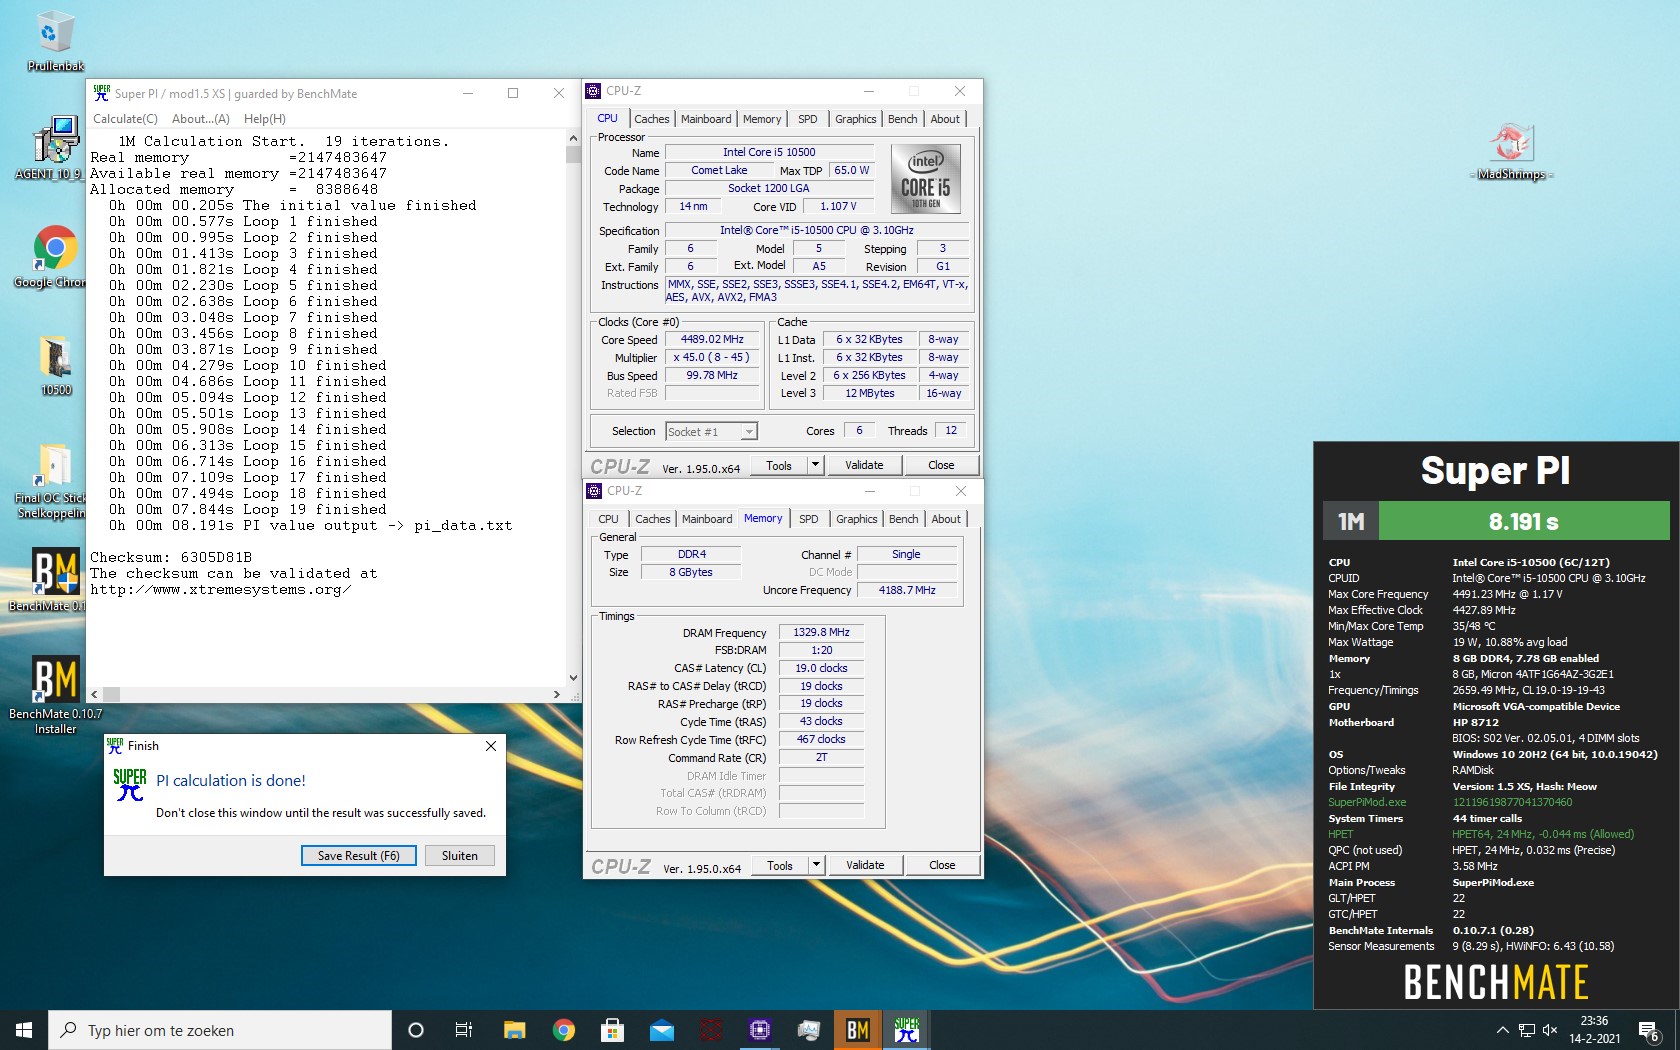1680x1050 pixels.
Task: Open the notification center icon
Action: pos(1649,1031)
